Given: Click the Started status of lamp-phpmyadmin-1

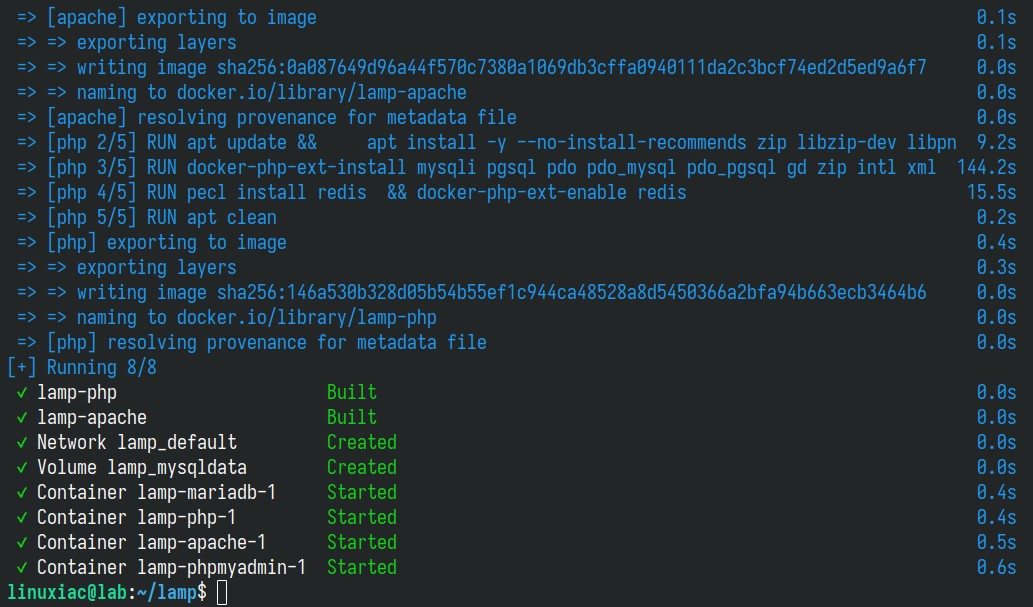Looking at the screenshot, I should pyautogui.click(x=361, y=567).
